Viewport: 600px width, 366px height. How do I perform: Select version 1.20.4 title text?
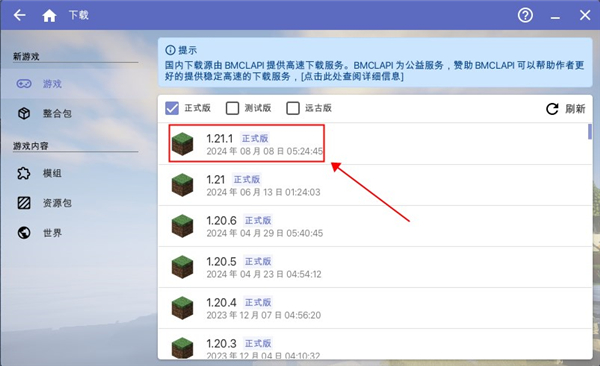(x=221, y=302)
